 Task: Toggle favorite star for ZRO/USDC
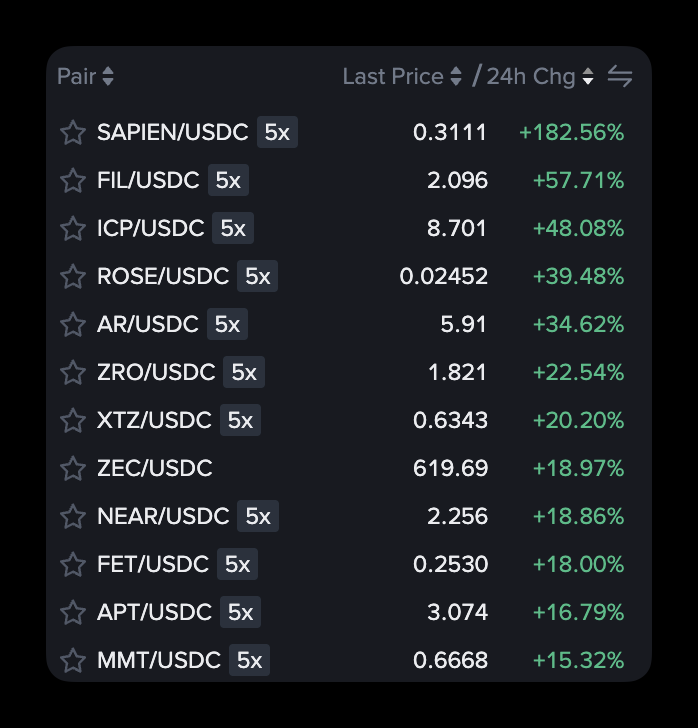point(73,373)
